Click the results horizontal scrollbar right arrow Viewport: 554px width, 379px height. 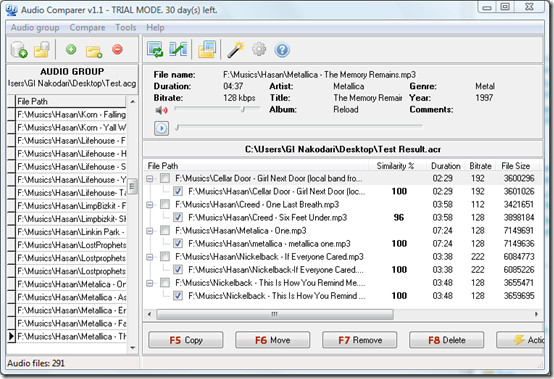(x=536, y=314)
